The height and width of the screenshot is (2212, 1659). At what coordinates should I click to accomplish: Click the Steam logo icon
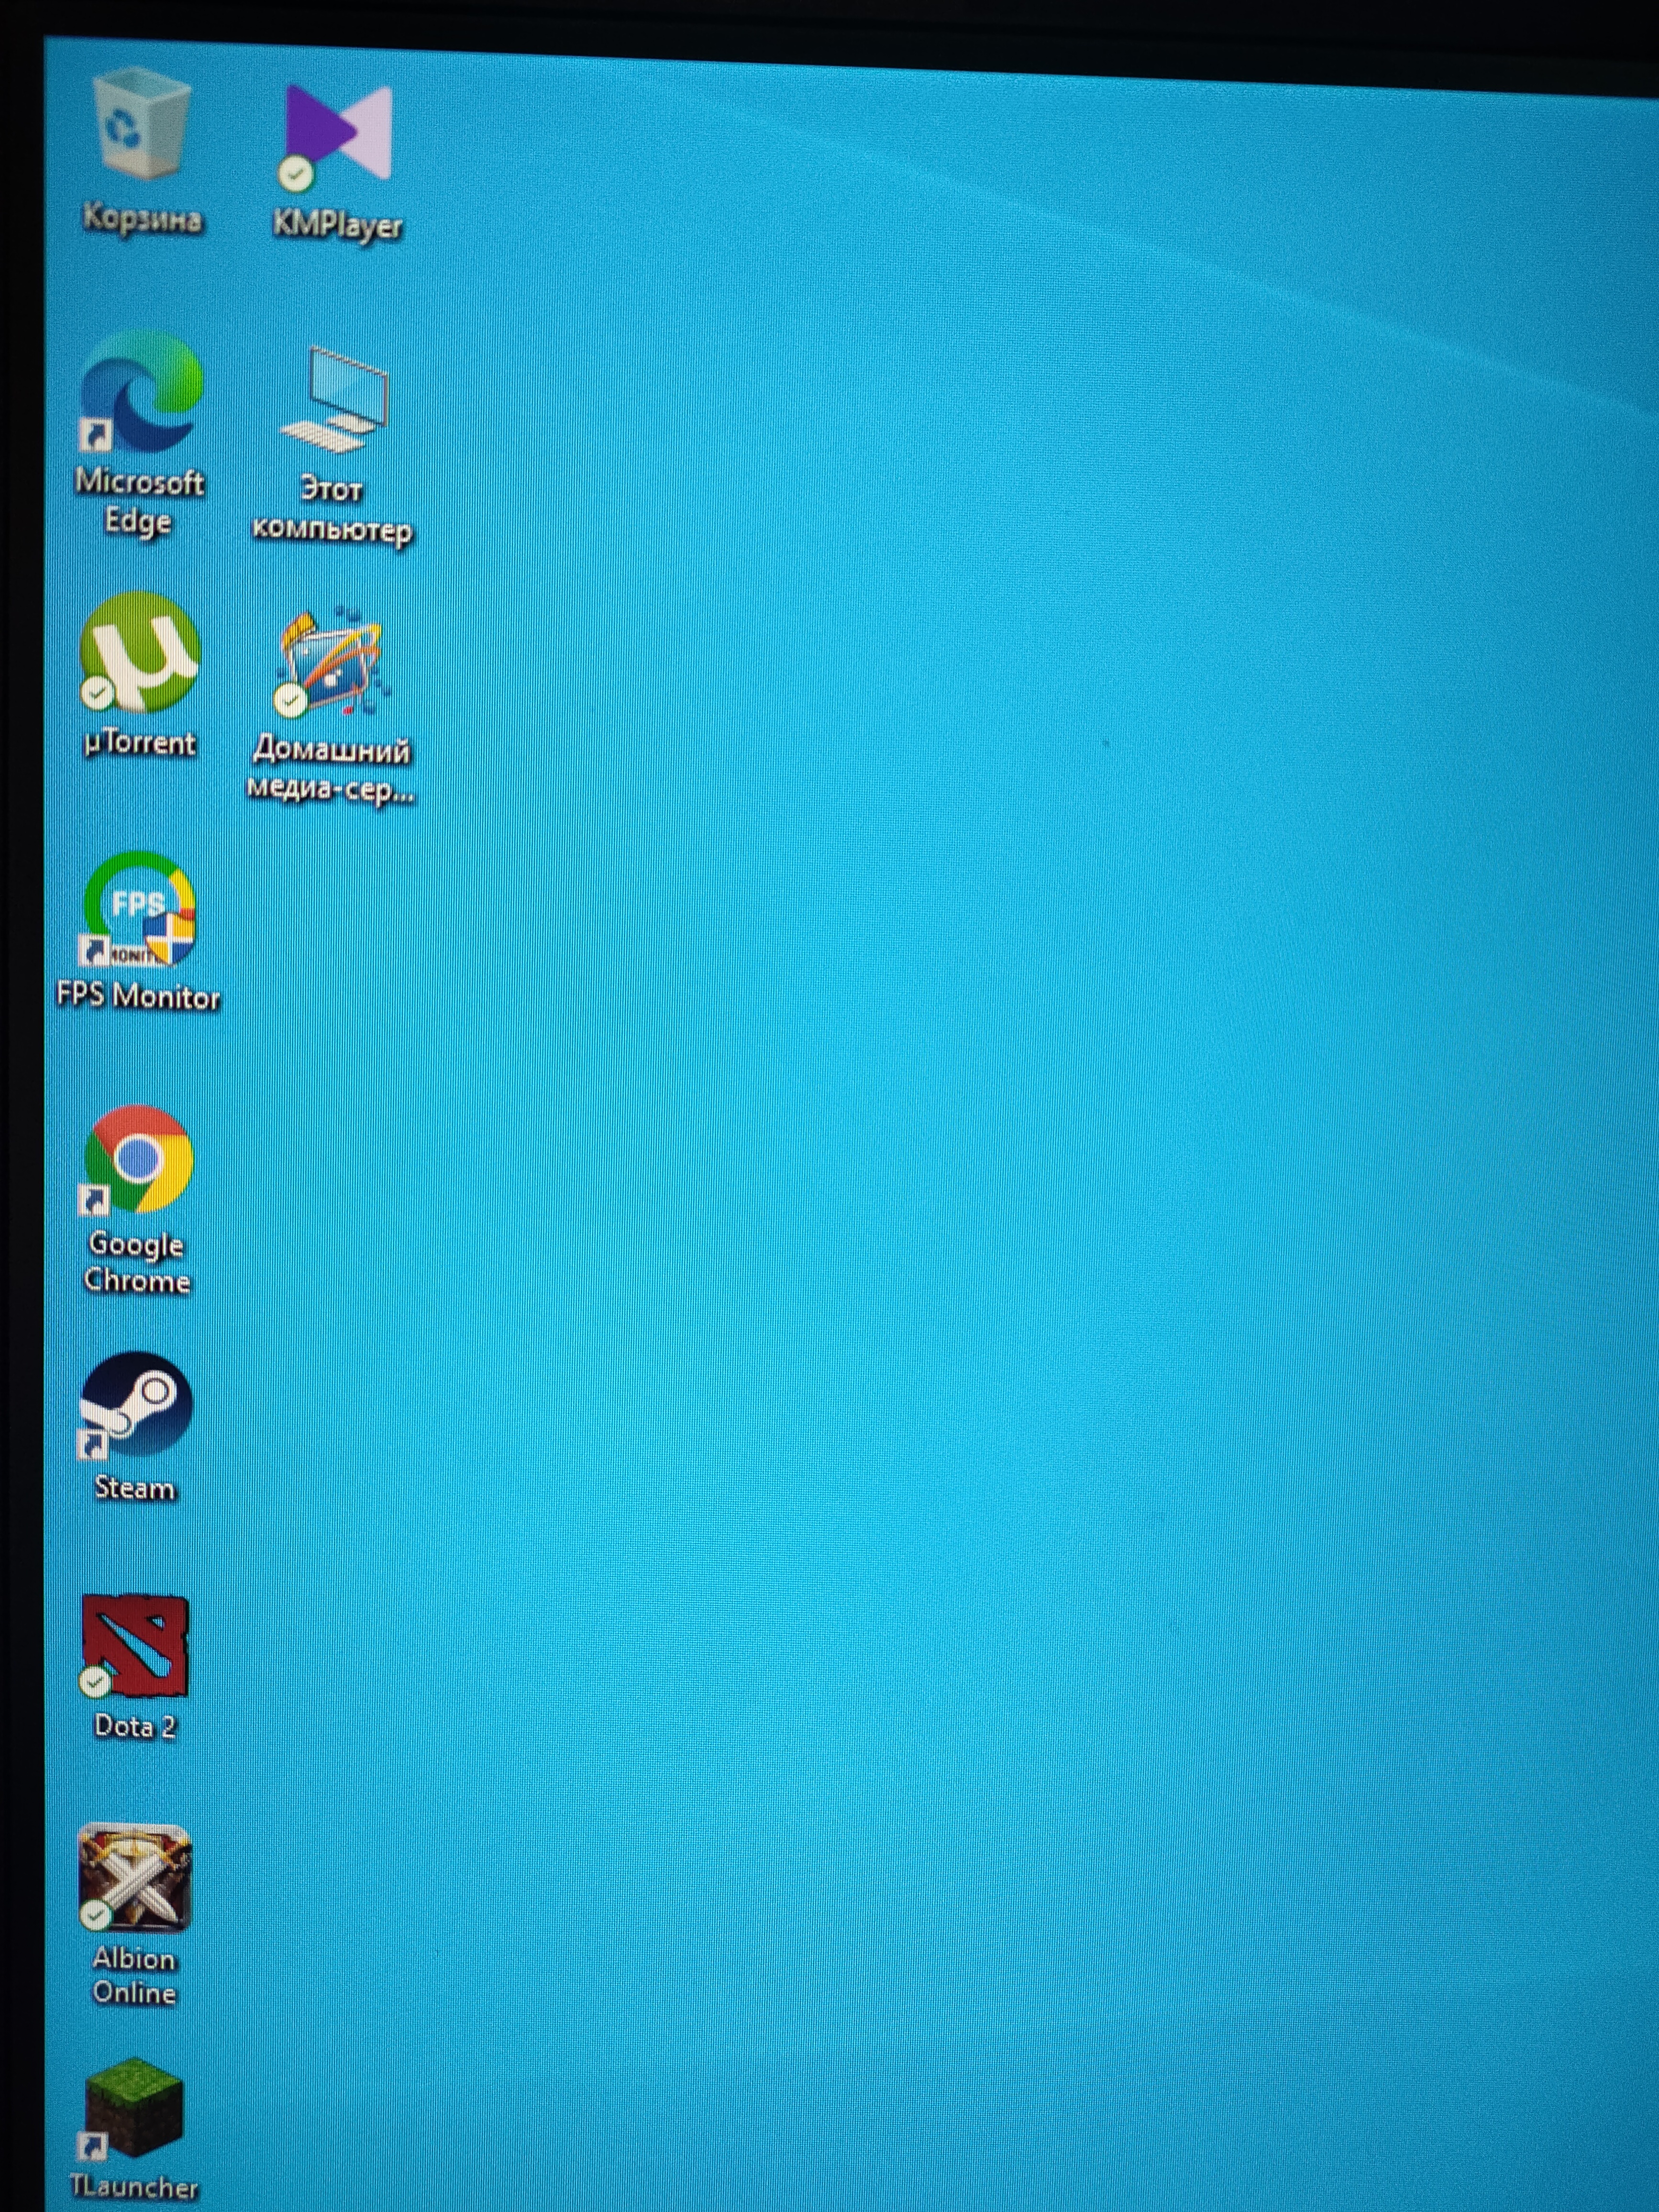[136, 1404]
